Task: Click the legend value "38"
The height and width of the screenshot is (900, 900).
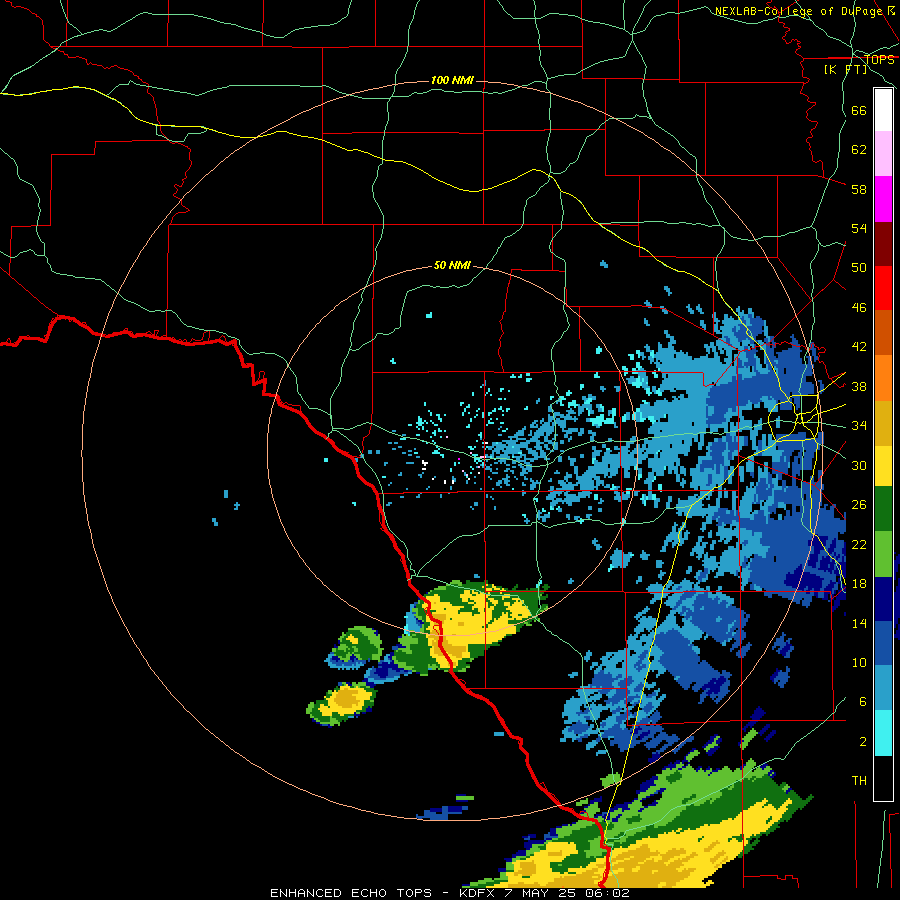Action: click(x=859, y=386)
